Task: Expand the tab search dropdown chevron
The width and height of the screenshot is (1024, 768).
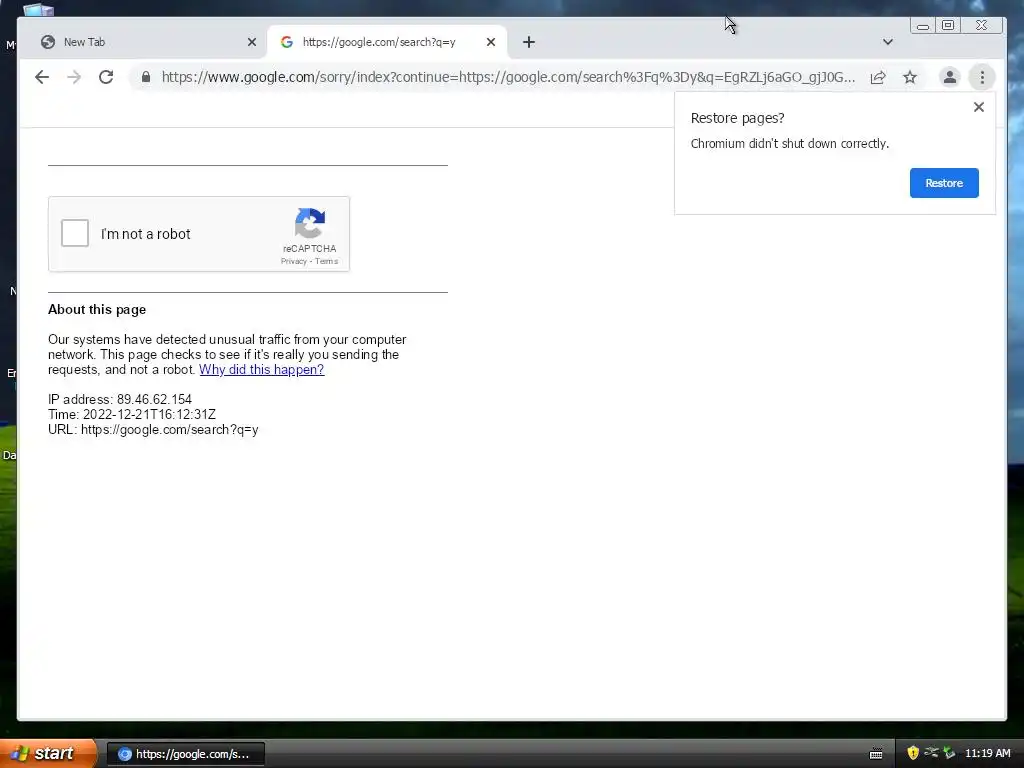Action: click(888, 42)
